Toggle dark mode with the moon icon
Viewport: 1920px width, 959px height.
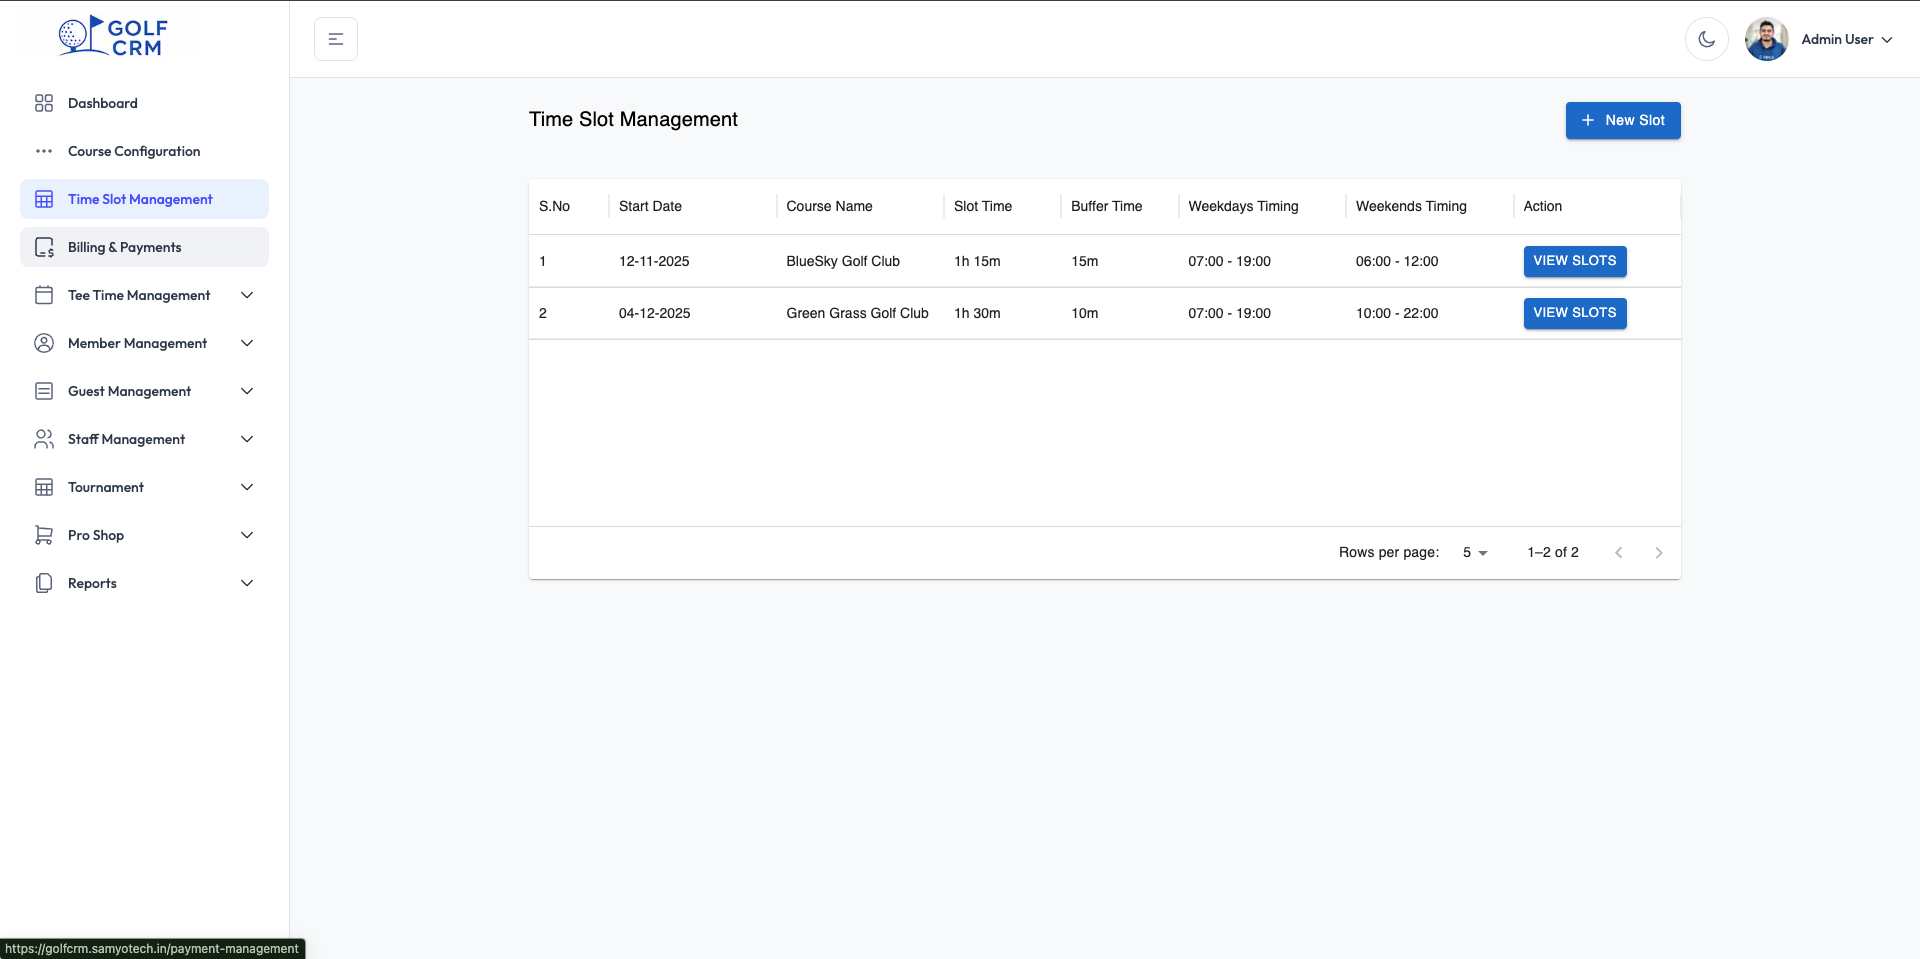(1707, 39)
